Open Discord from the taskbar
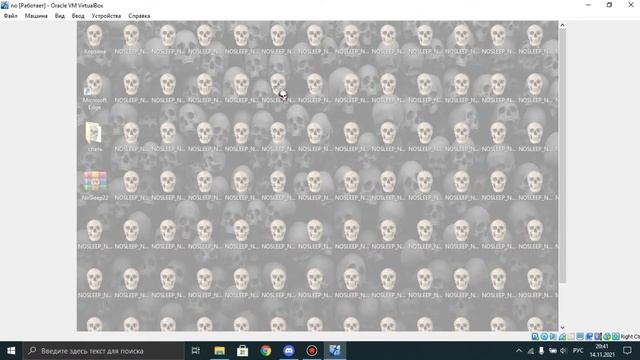 pyautogui.click(x=289, y=351)
